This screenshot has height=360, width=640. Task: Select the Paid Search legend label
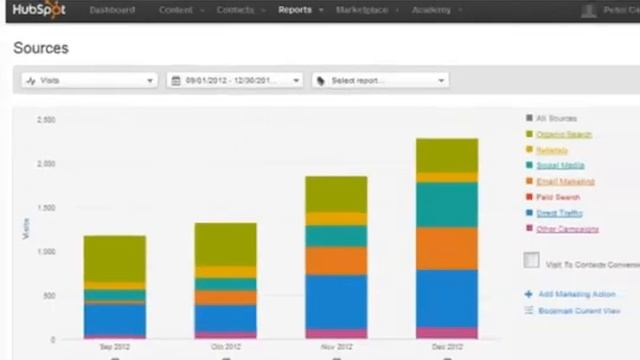click(558, 197)
